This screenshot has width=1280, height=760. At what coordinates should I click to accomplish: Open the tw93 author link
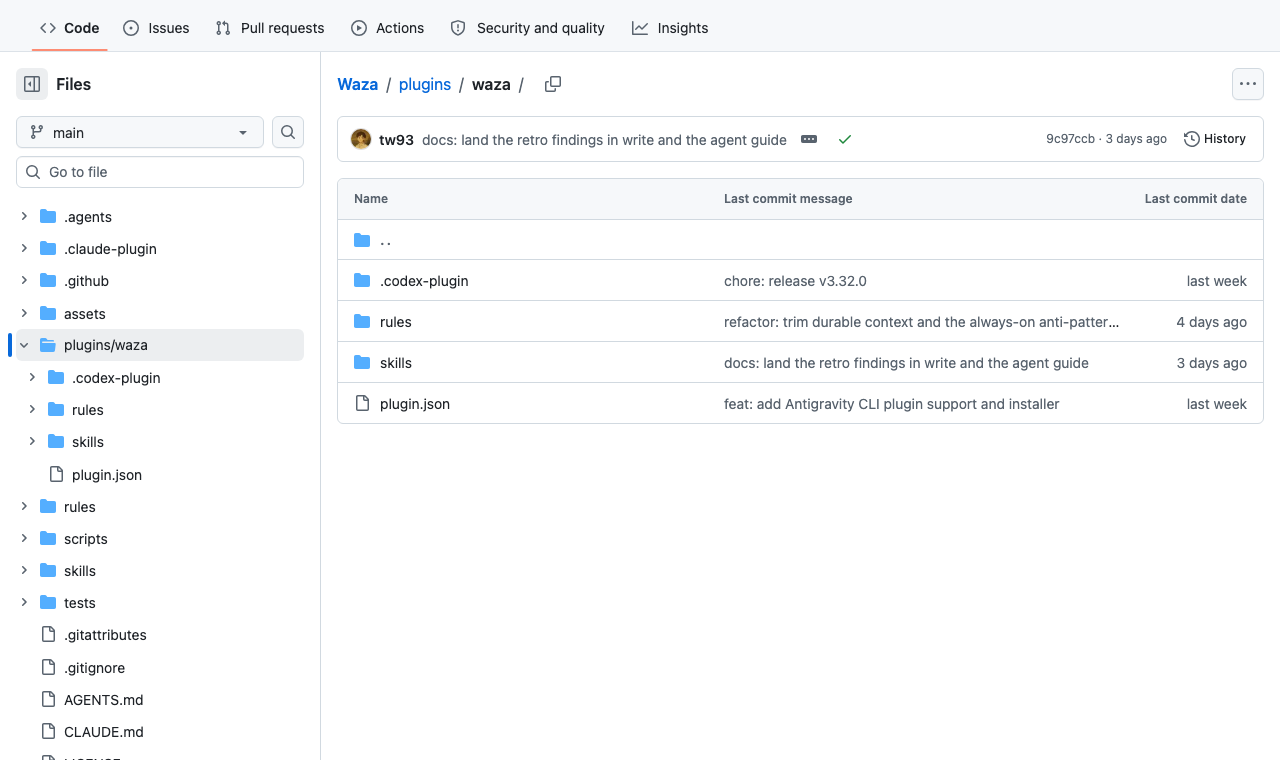point(396,140)
